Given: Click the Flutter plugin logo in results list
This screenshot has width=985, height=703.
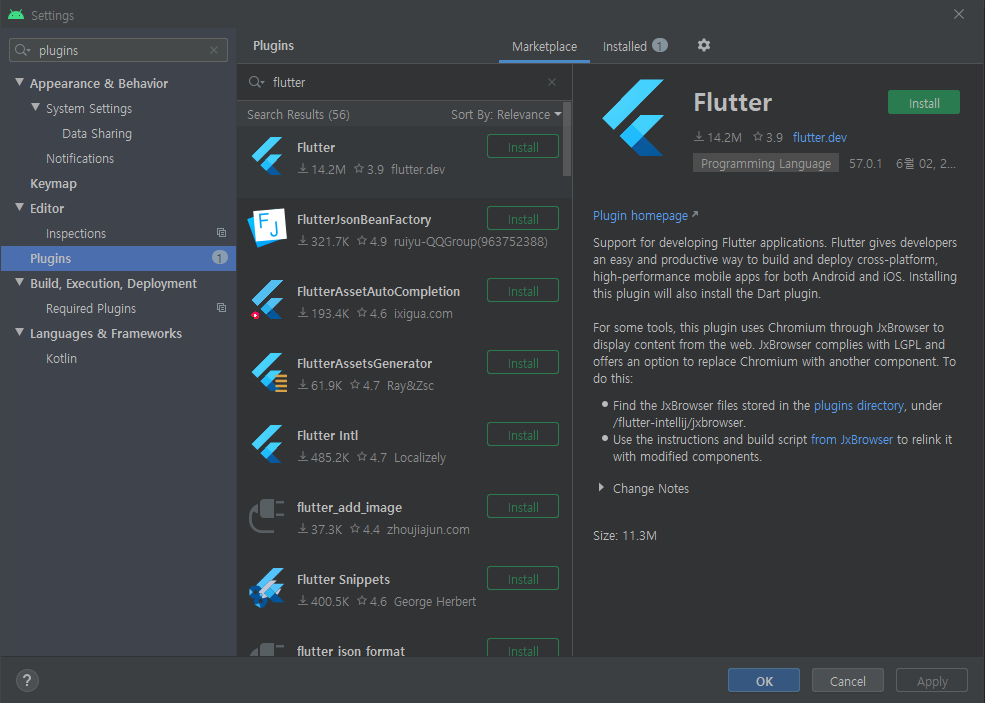Looking at the screenshot, I should tap(268, 156).
